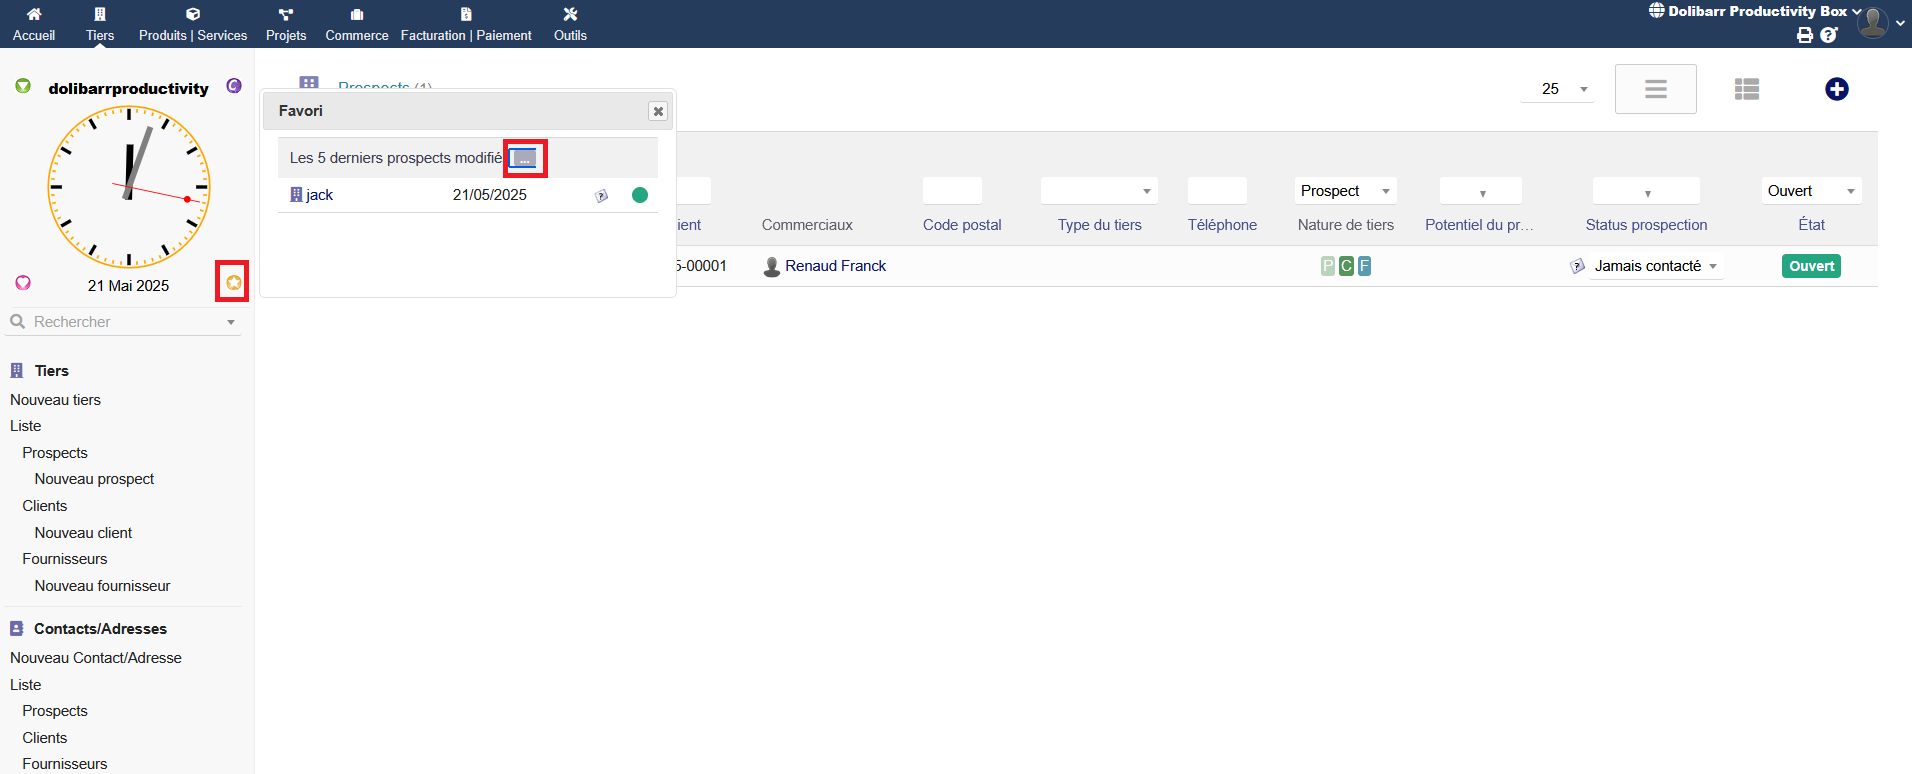Open the Commerce top menu
The width and height of the screenshot is (1912, 774).
coord(356,25)
